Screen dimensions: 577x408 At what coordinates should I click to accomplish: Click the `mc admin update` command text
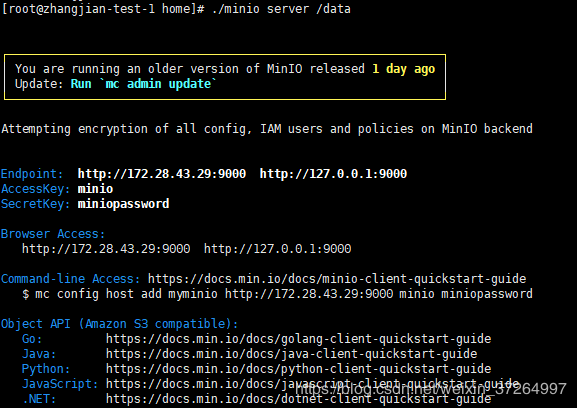(x=158, y=84)
